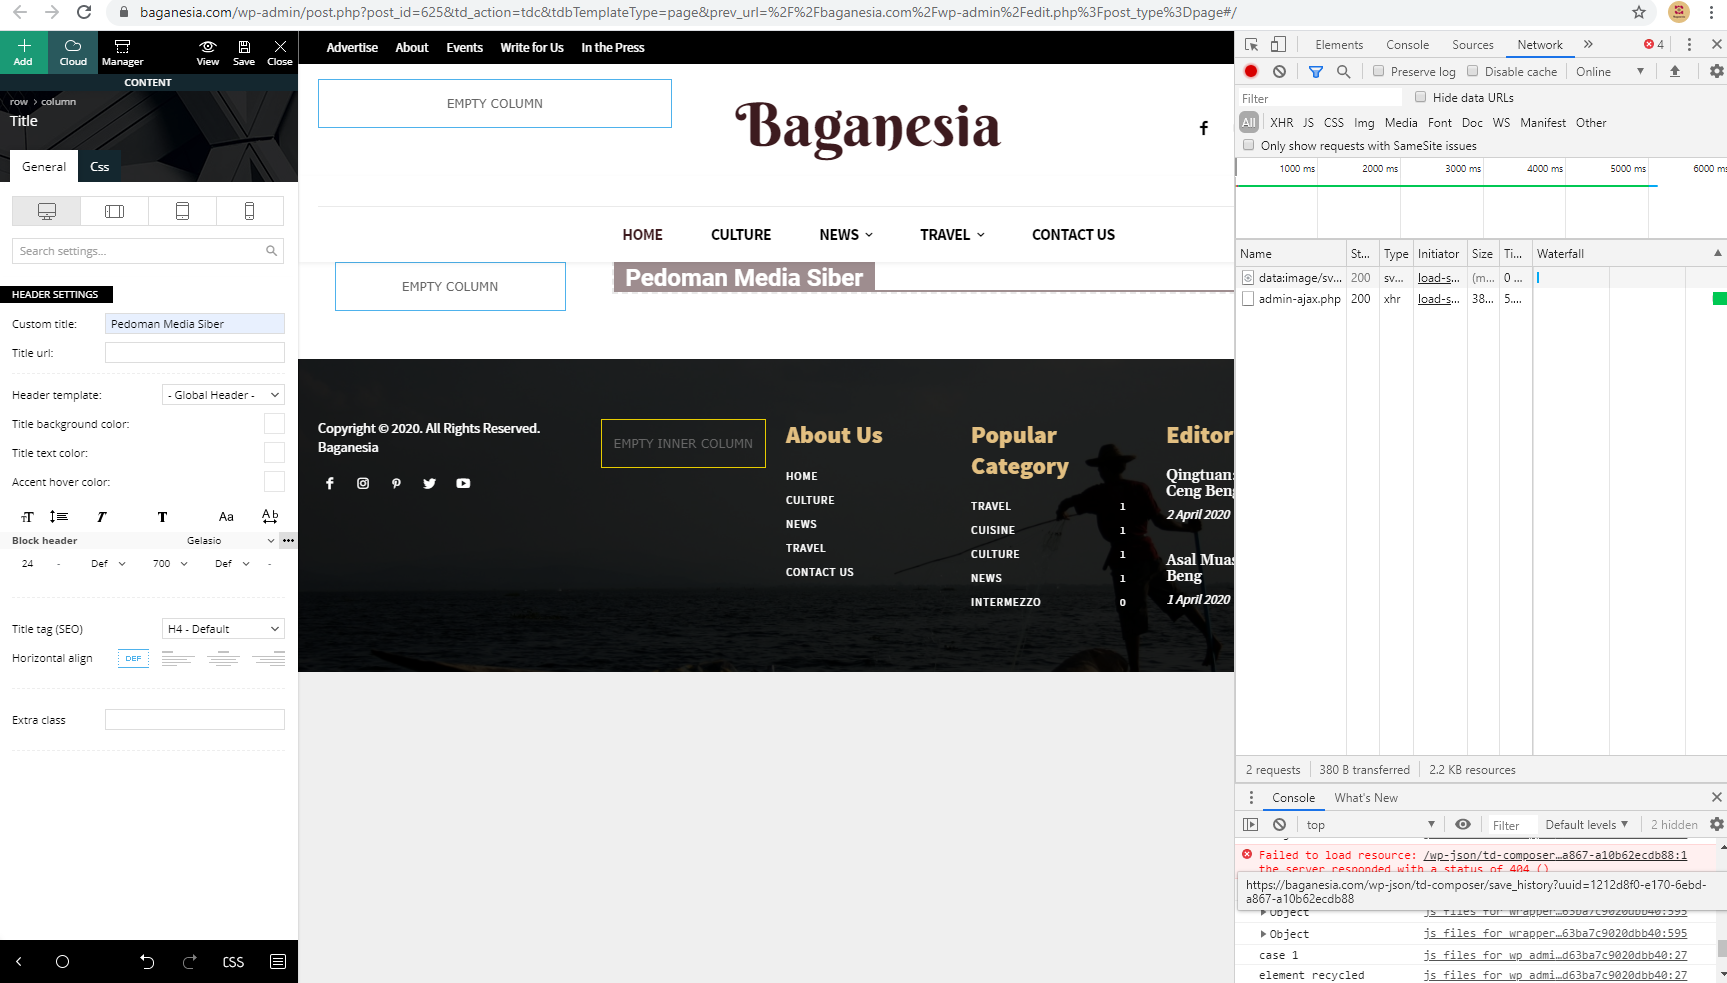
Task: Clear the network log
Action: click(1279, 72)
